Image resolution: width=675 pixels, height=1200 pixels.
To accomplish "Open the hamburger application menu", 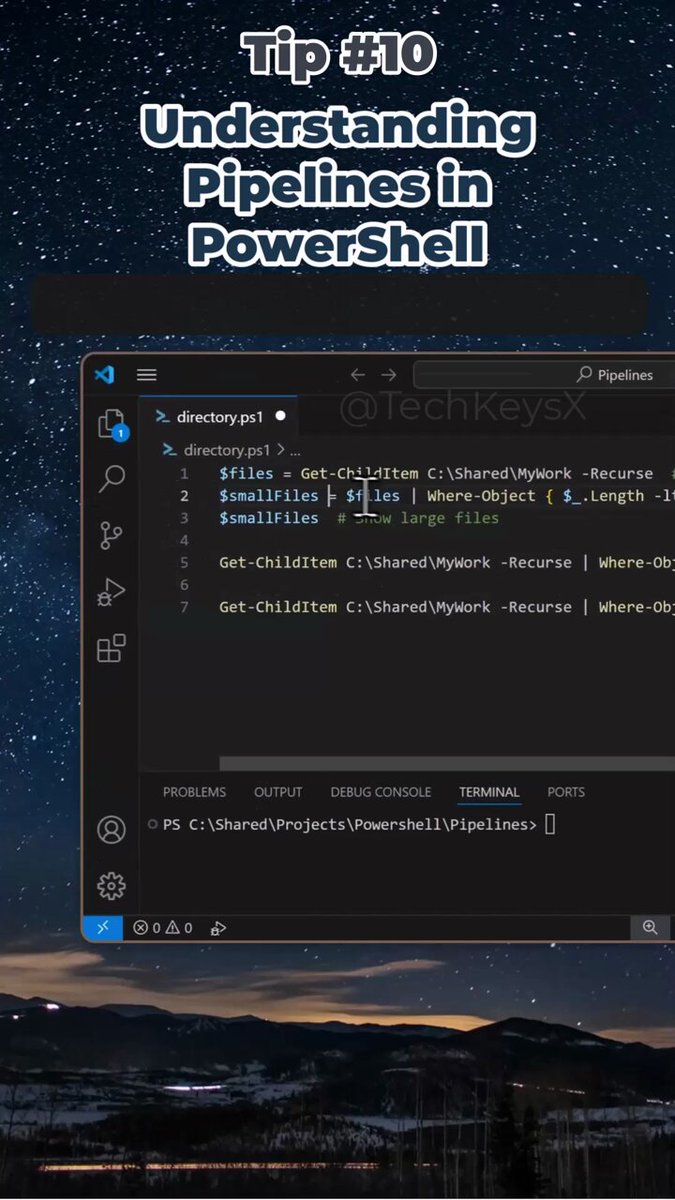I will [x=147, y=375].
